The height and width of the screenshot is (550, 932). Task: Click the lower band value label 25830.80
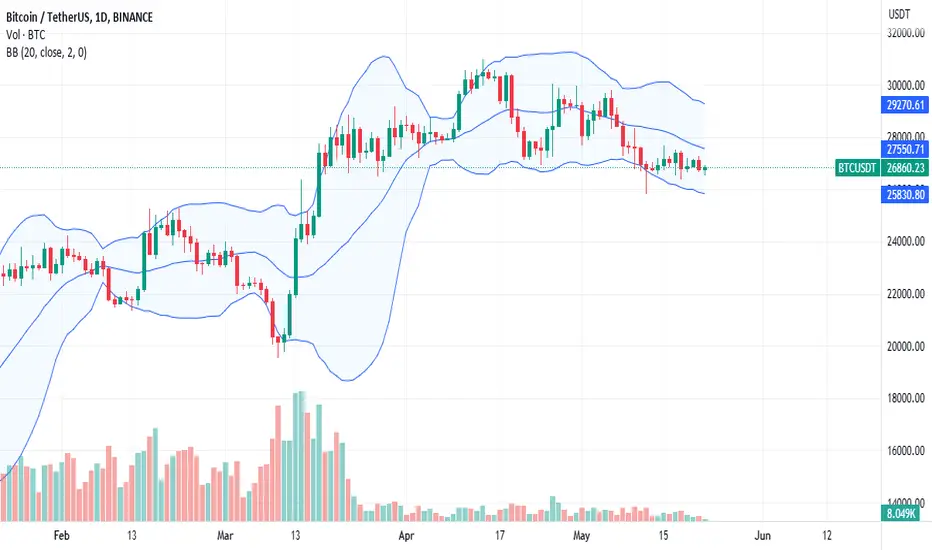905,194
